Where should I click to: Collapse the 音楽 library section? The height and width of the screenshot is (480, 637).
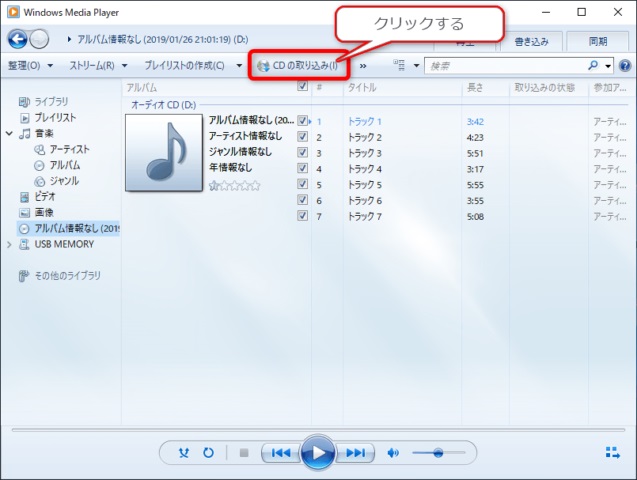click(x=9, y=133)
